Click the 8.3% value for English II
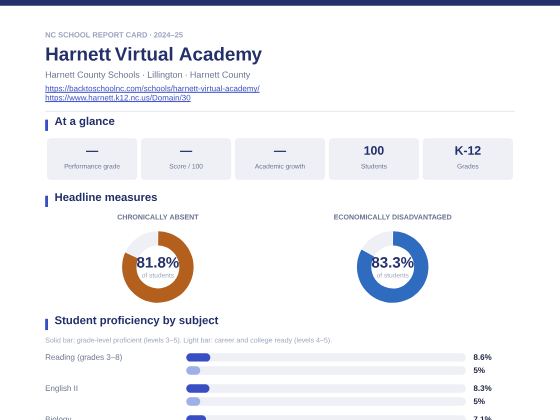This screenshot has height=420, width=560. [x=482, y=388]
